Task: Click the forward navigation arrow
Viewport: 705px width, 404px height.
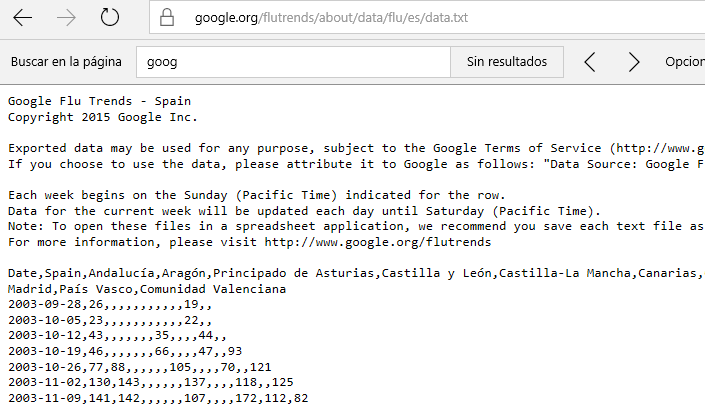Action: click(67, 18)
